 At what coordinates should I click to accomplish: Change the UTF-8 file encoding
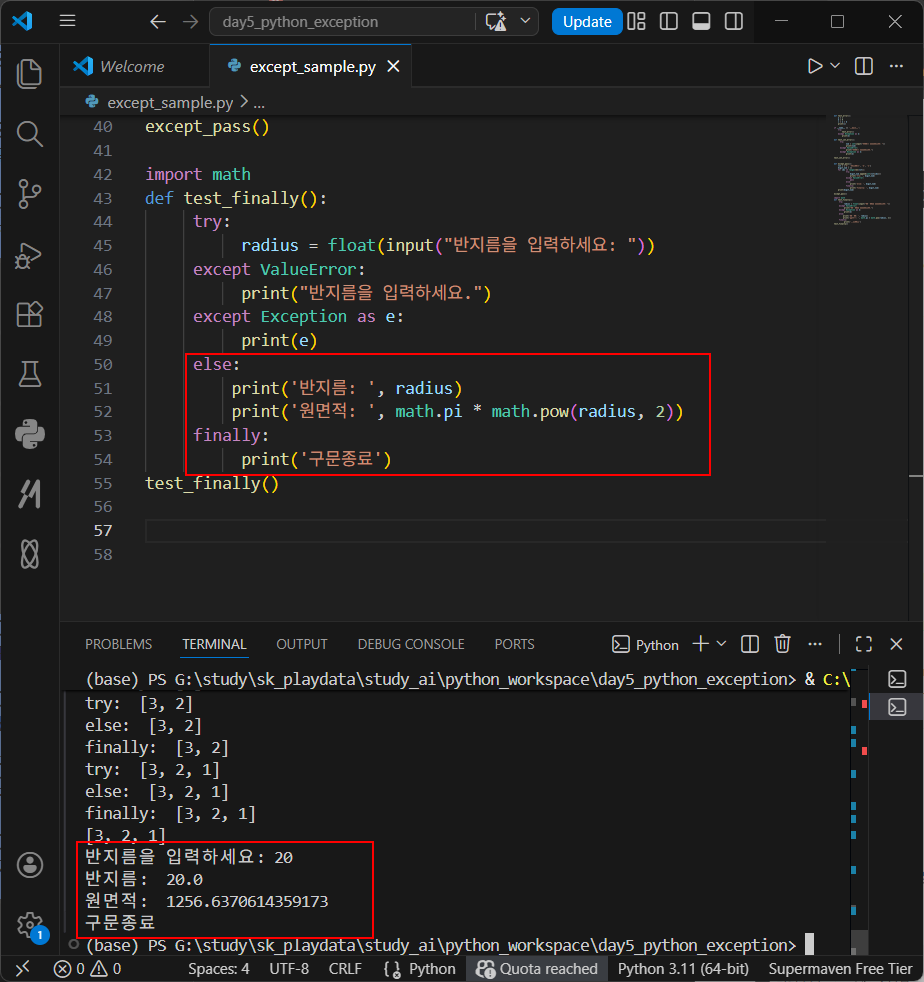coord(289,969)
